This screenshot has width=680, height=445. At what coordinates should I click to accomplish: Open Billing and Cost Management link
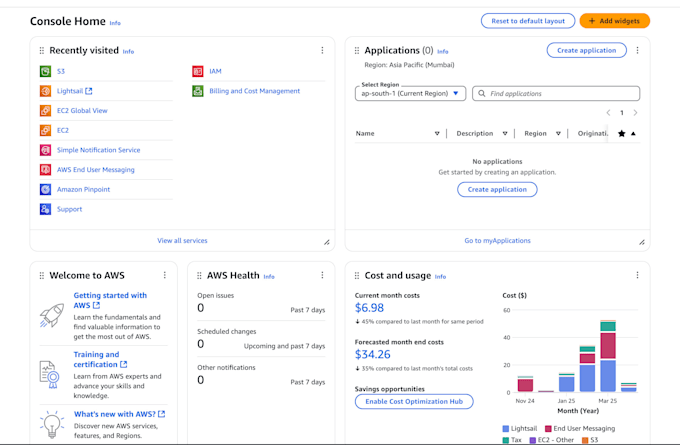point(255,91)
